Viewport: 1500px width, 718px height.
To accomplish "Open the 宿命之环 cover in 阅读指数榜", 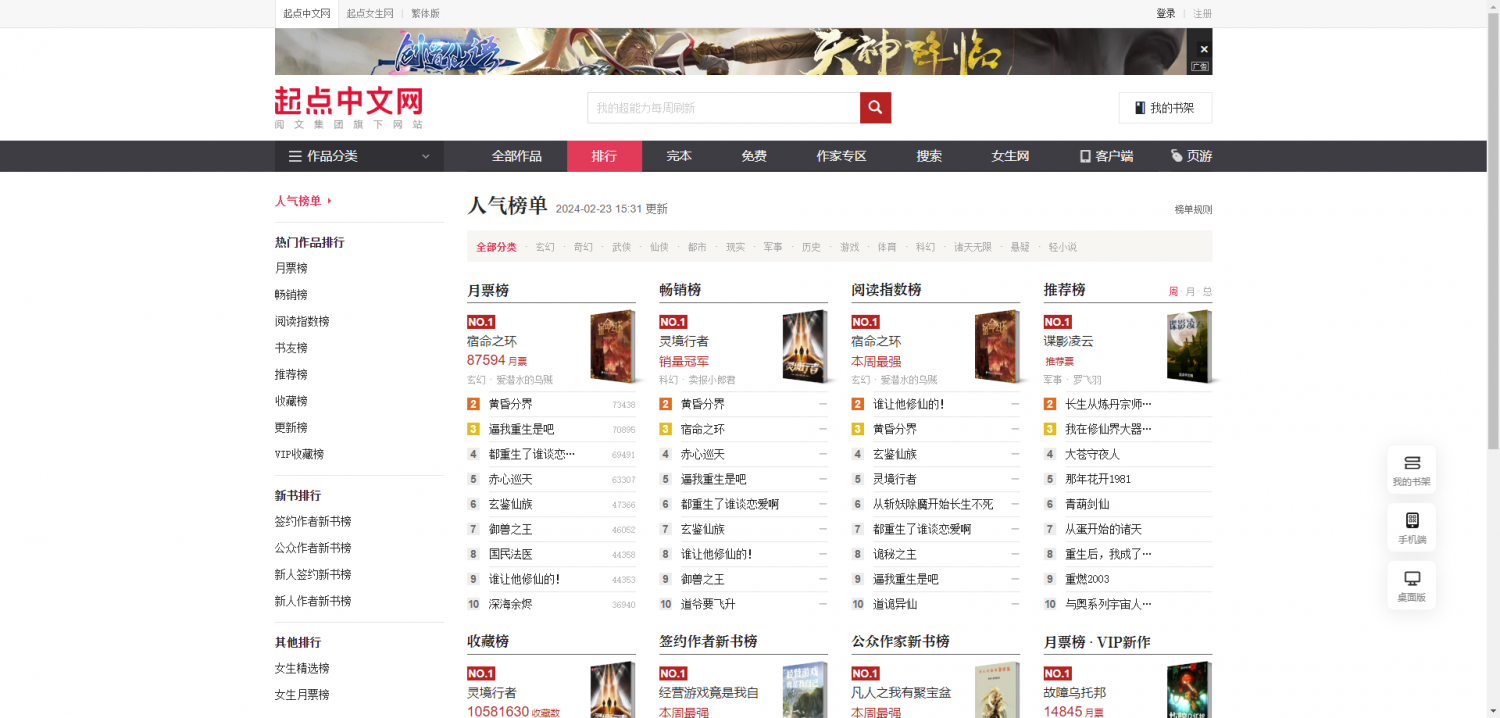I will [997, 347].
